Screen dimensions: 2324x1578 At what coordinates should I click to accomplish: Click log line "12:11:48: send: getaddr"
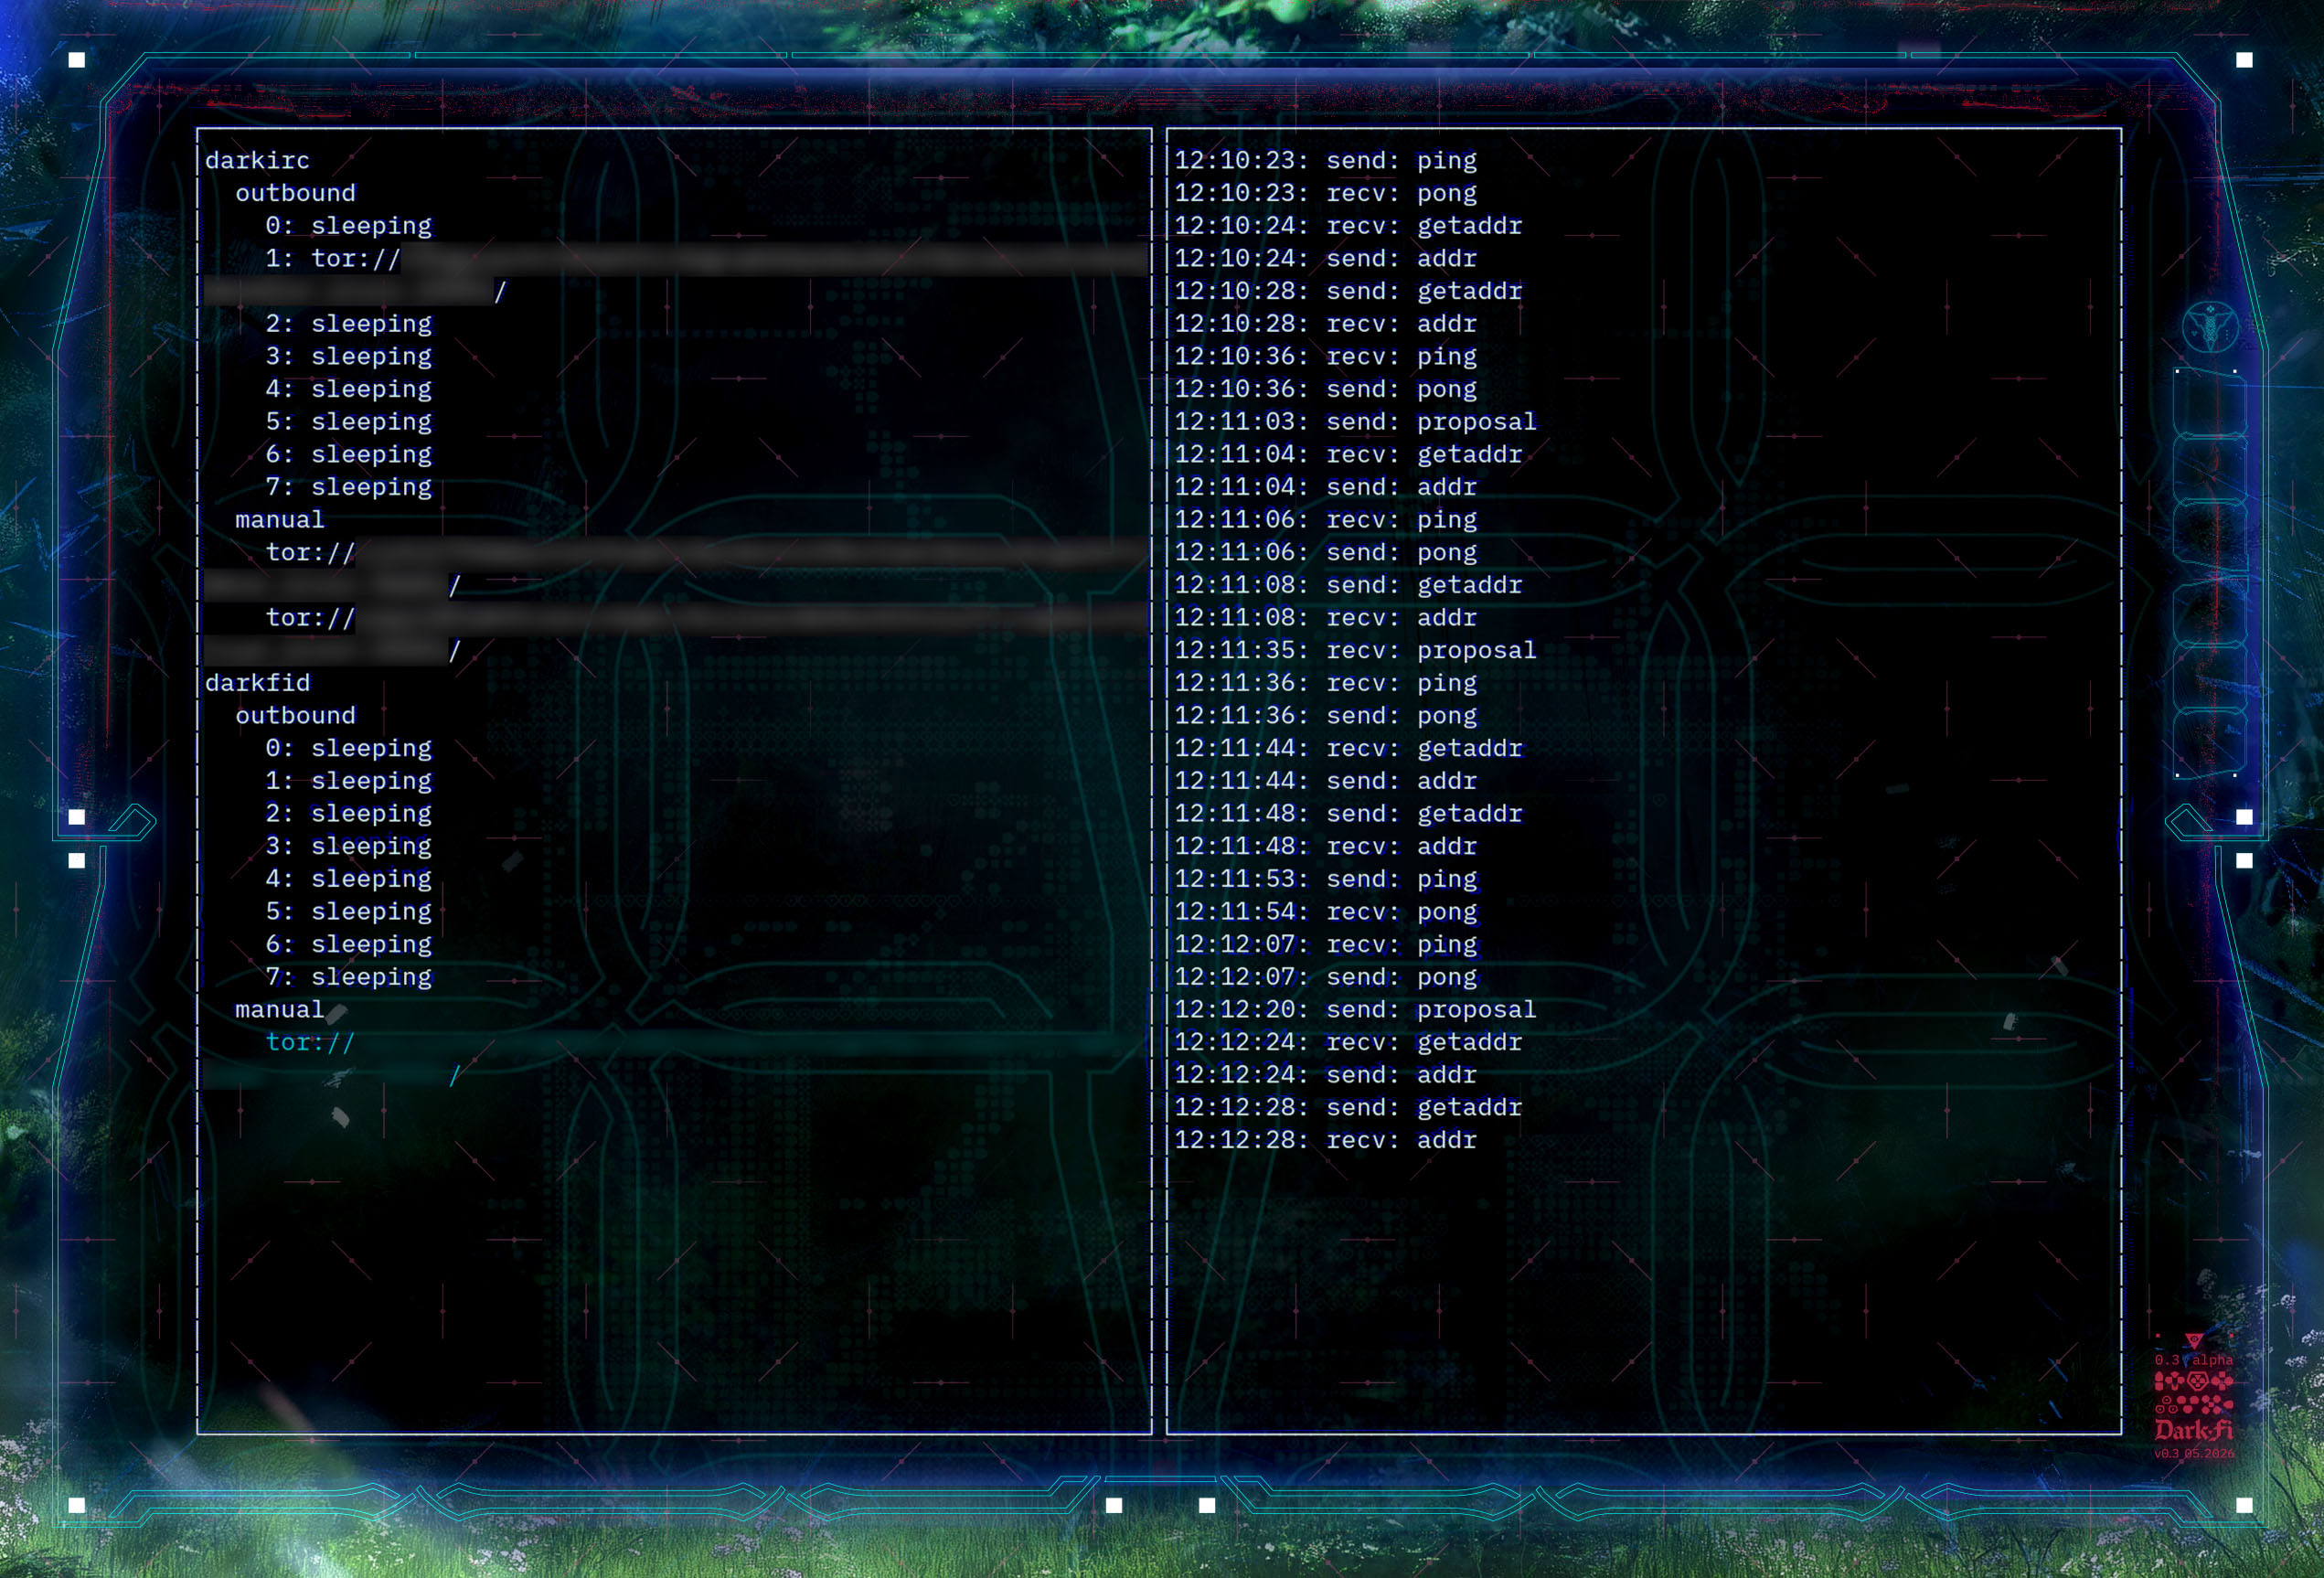click(x=1348, y=814)
